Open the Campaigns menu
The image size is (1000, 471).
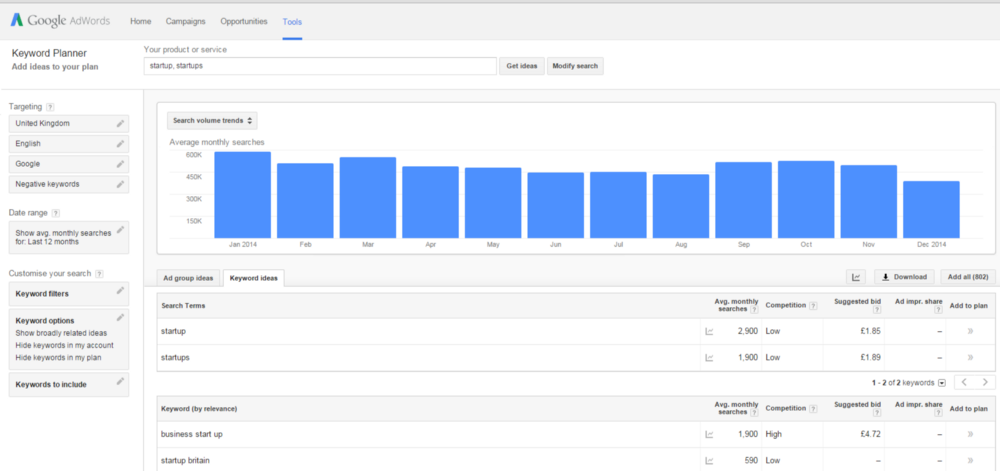click(186, 22)
